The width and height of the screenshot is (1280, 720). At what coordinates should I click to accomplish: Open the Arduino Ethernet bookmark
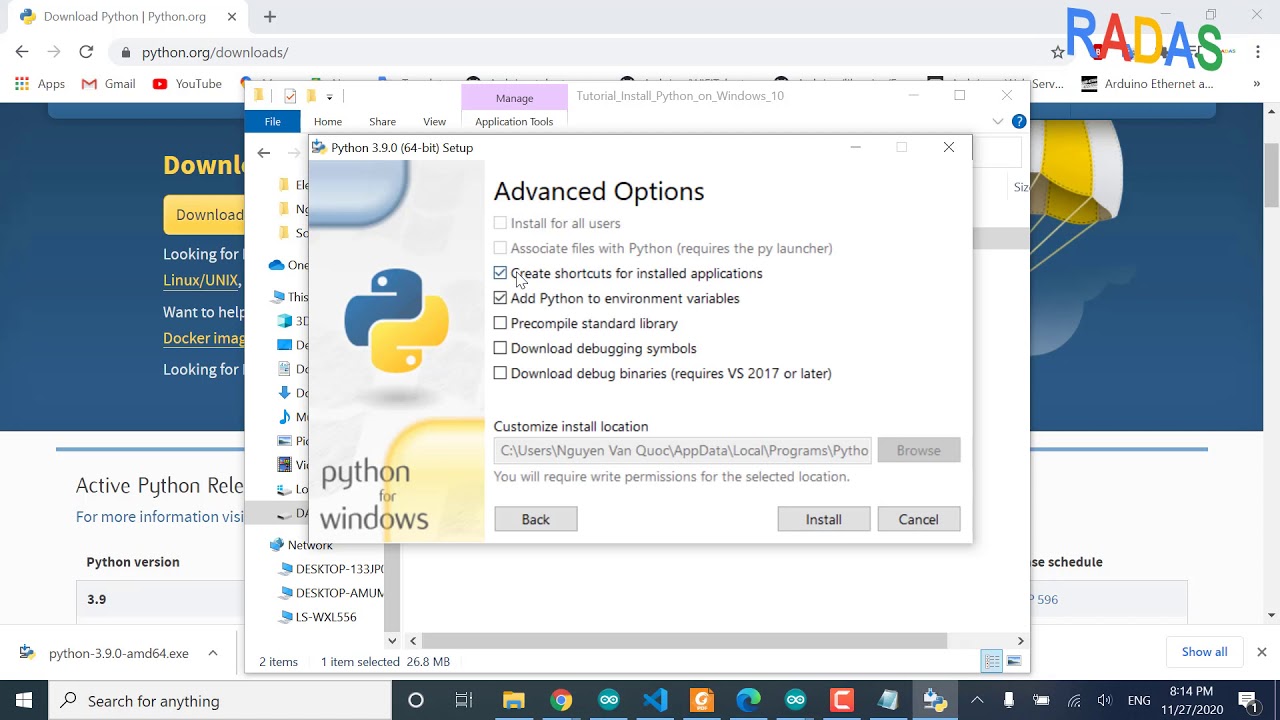tap(1148, 84)
